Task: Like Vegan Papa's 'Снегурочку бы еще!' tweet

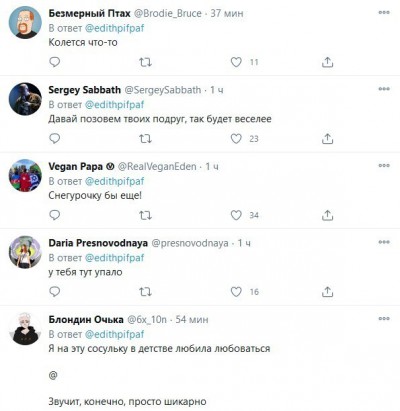Action: tap(236, 215)
